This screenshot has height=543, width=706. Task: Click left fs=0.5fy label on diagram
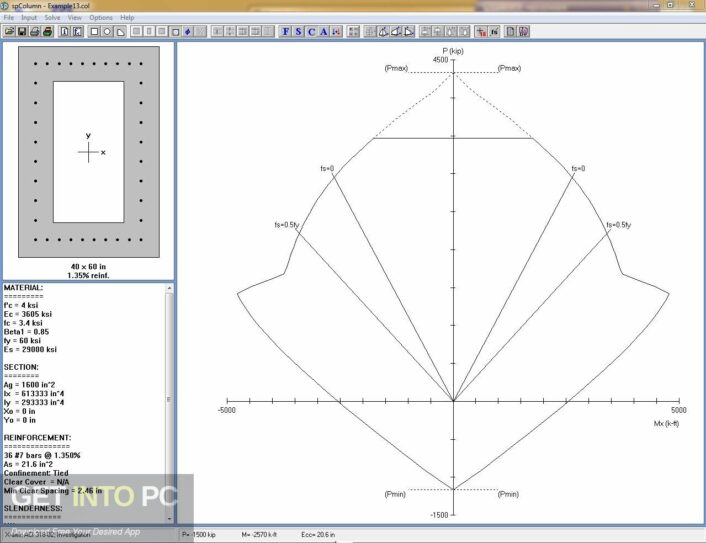coord(286,225)
